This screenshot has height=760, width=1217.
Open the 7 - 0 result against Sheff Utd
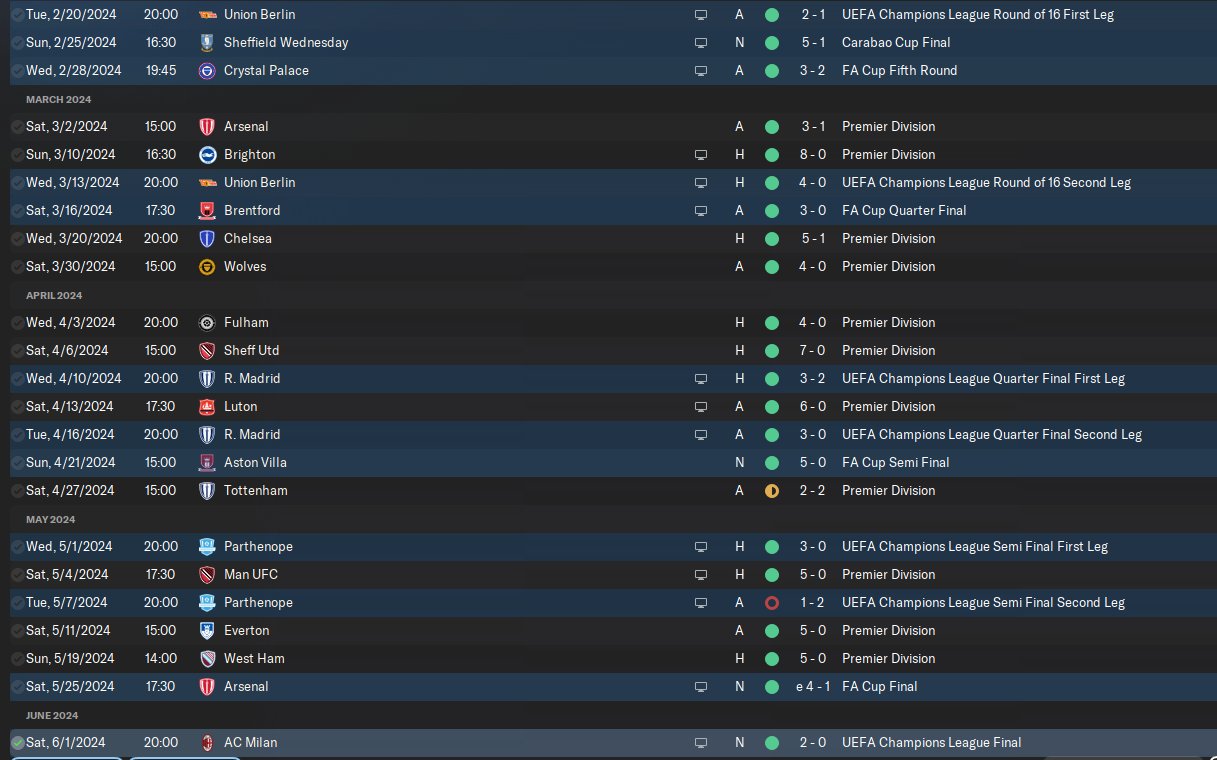[813, 351]
